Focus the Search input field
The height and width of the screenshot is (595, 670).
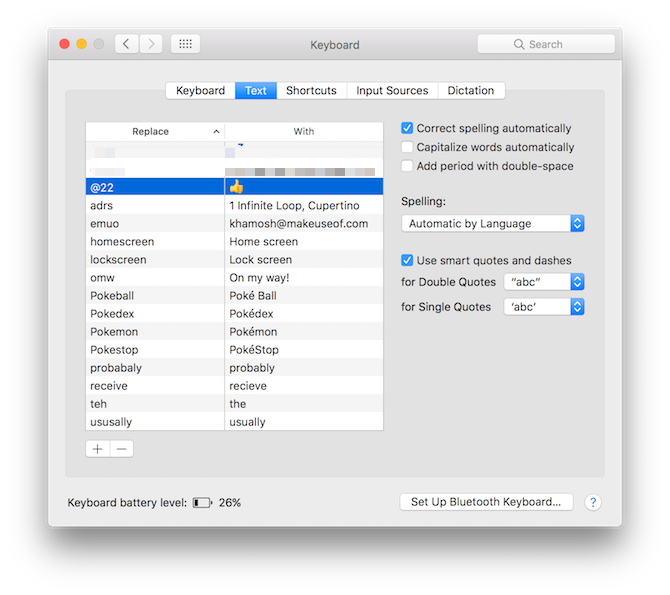pos(546,44)
